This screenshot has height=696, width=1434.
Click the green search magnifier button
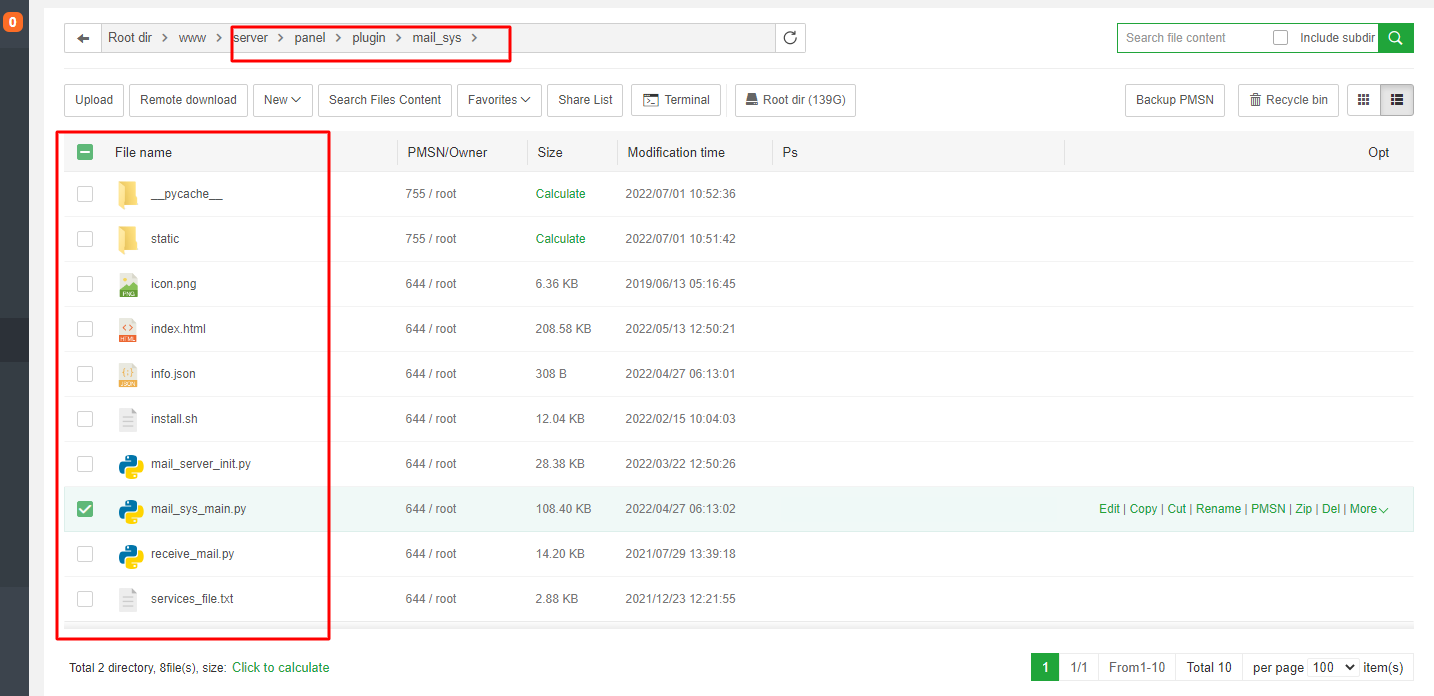click(1395, 38)
